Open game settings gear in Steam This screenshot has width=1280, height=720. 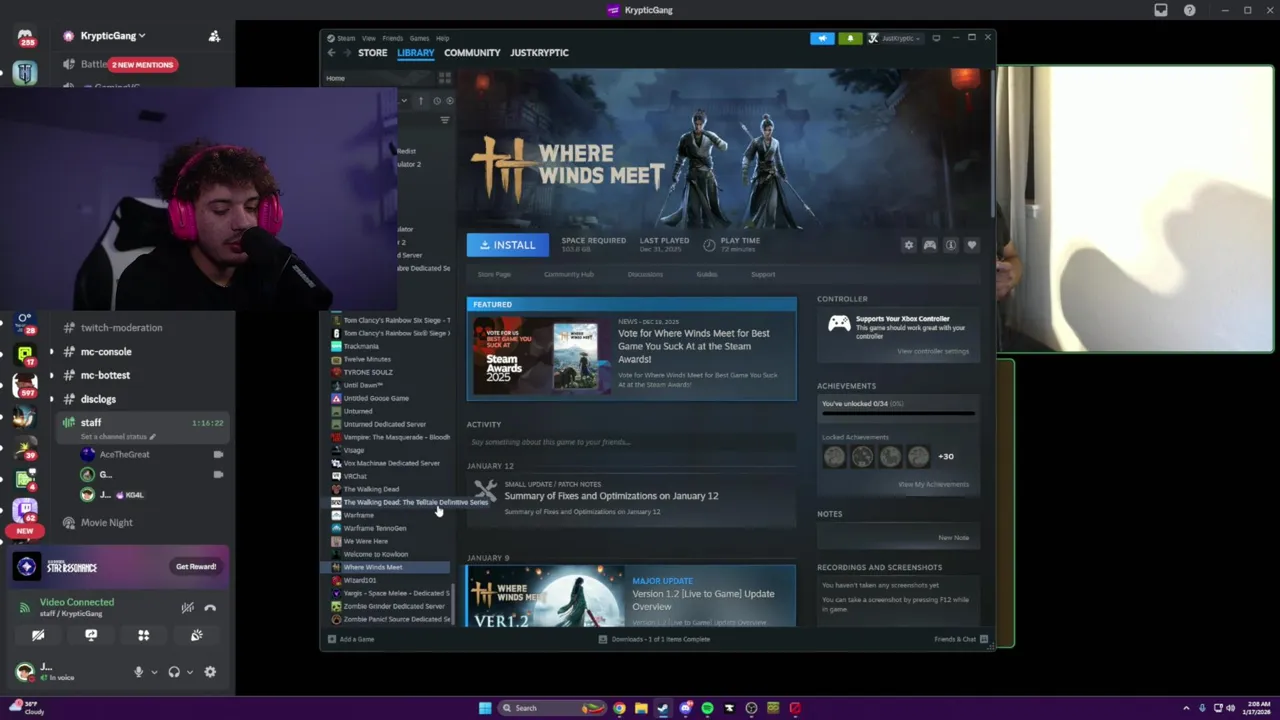pos(909,245)
